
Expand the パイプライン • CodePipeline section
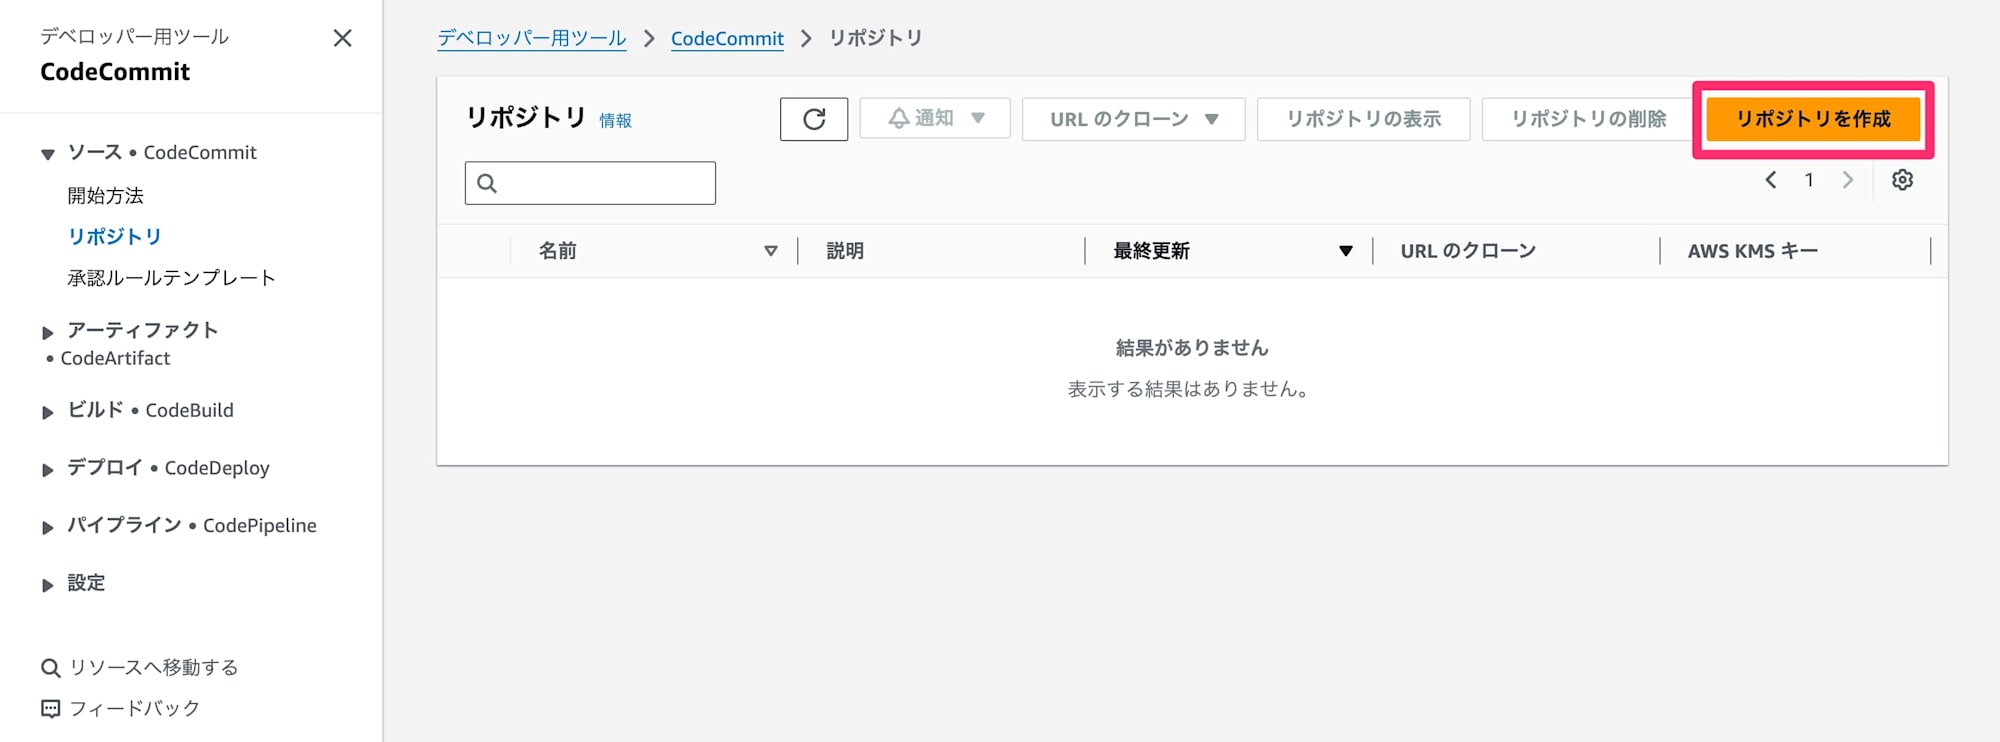point(47,527)
